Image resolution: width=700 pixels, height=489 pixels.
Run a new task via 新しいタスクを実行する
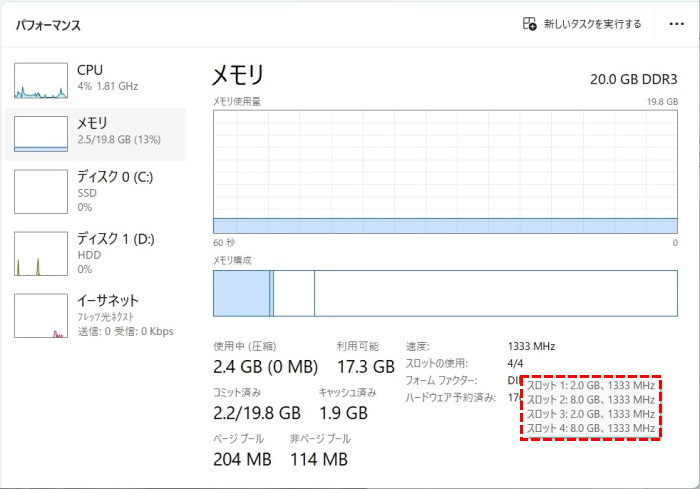pyautogui.click(x=582, y=24)
